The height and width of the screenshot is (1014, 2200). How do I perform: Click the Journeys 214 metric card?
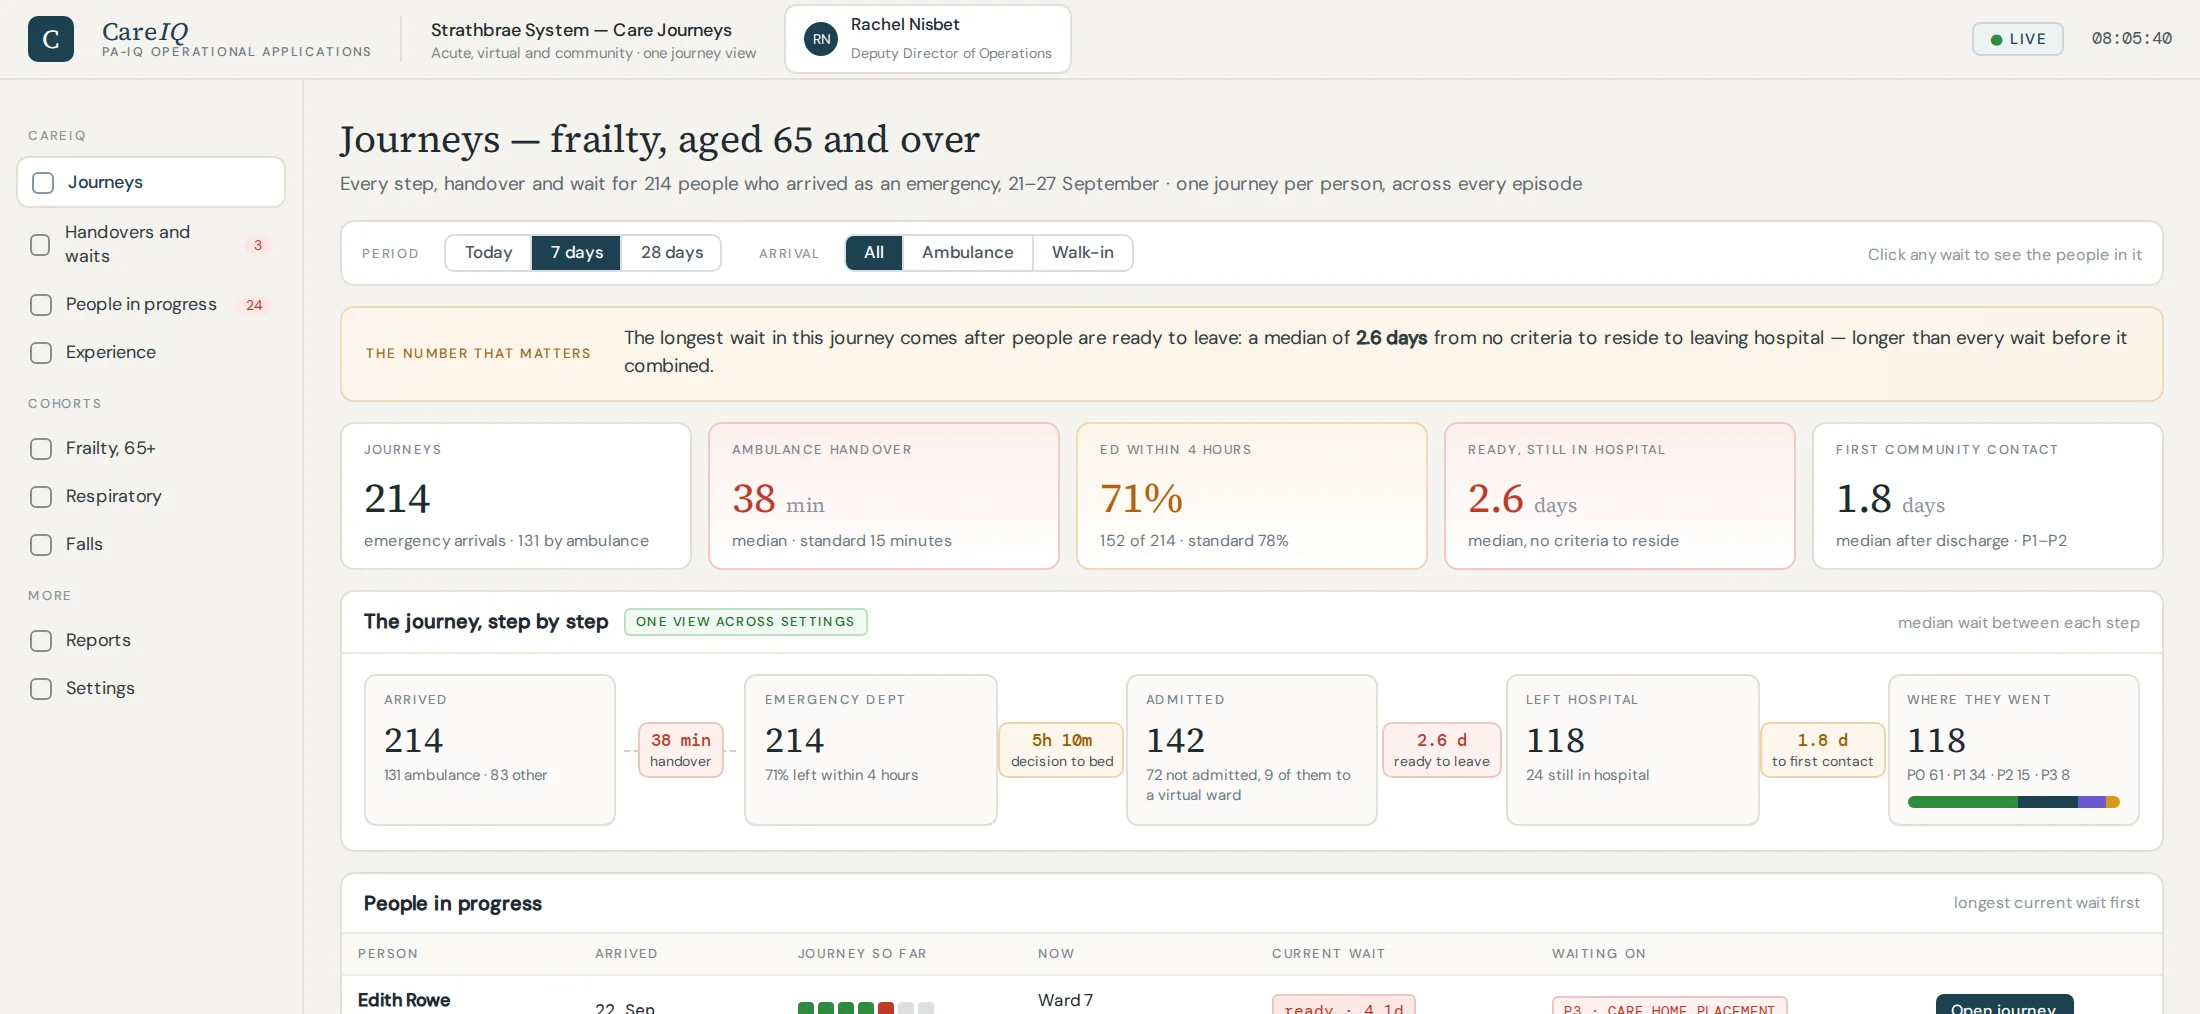[515, 496]
